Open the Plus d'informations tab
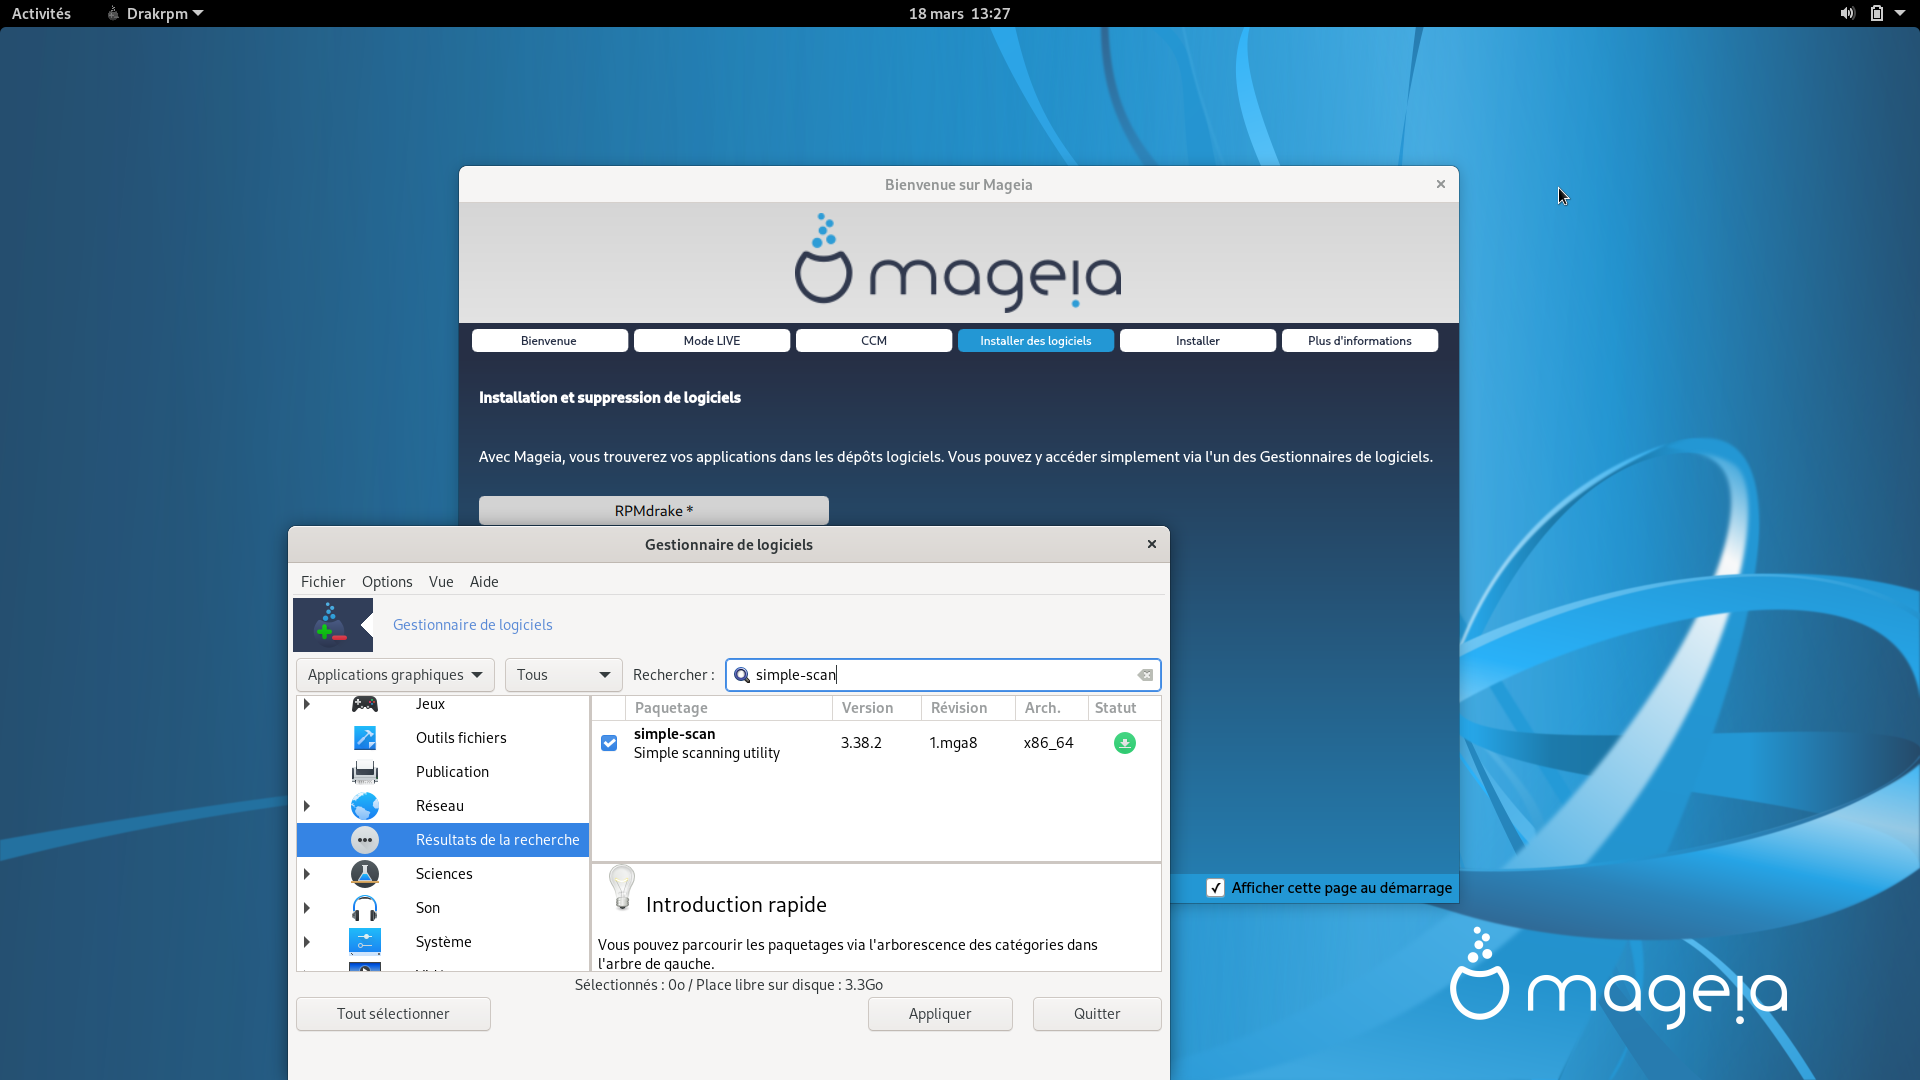Image resolution: width=1920 pixels, height=1080 pixels. coord(1359,341)
